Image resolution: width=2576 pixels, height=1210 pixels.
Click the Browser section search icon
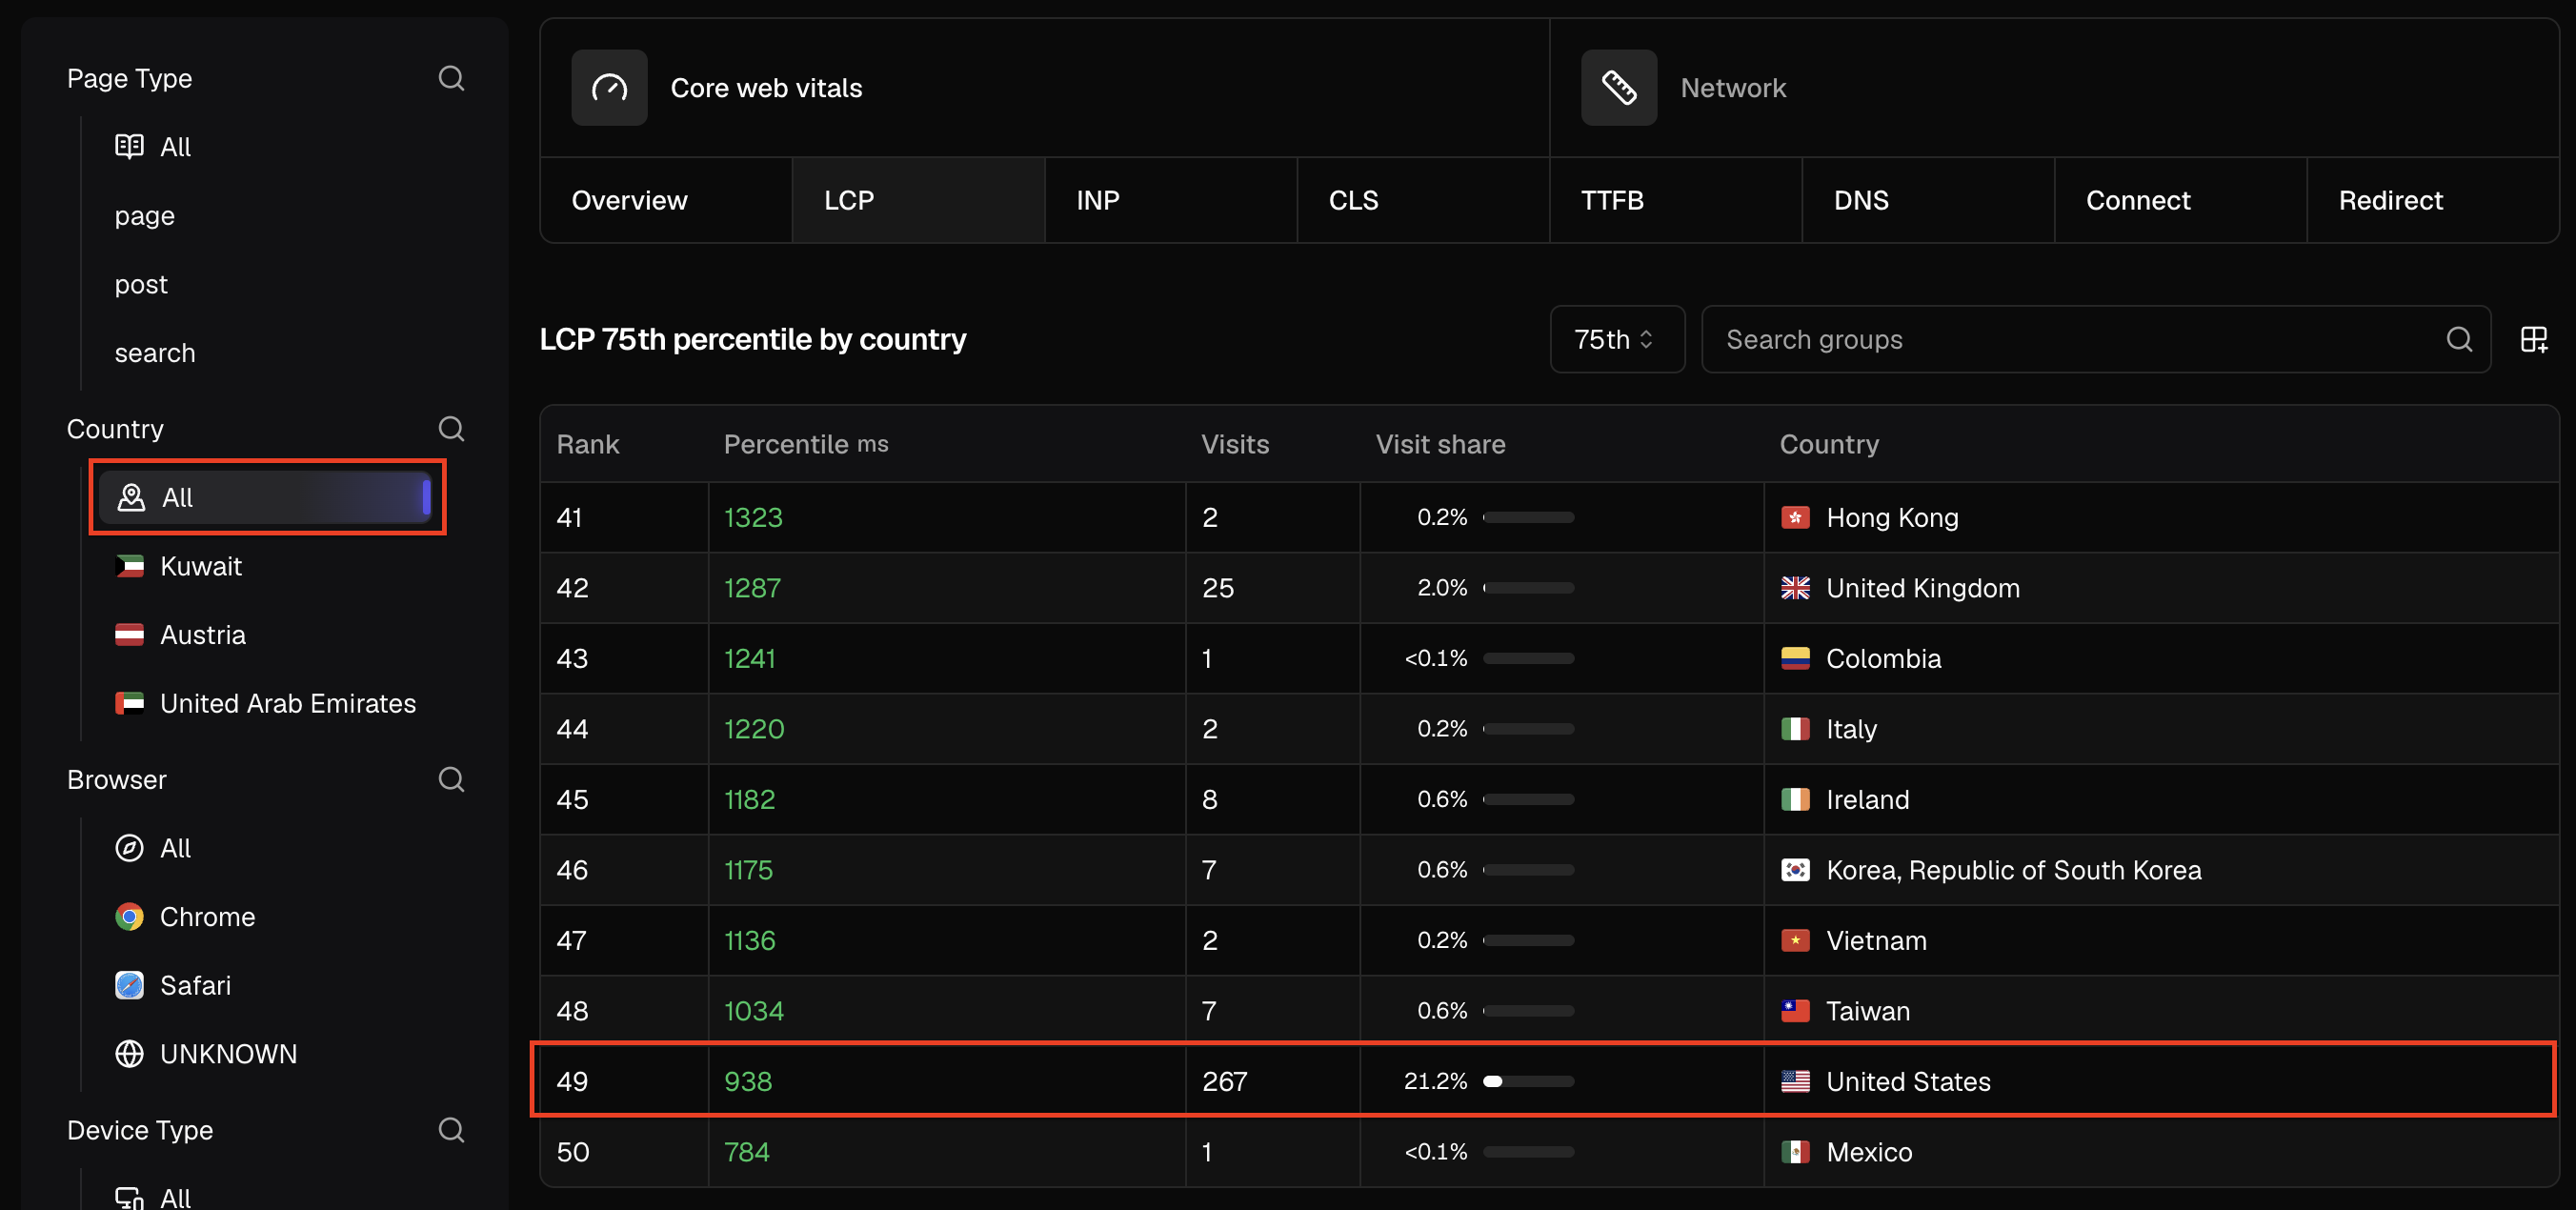(x=451, y=779)
